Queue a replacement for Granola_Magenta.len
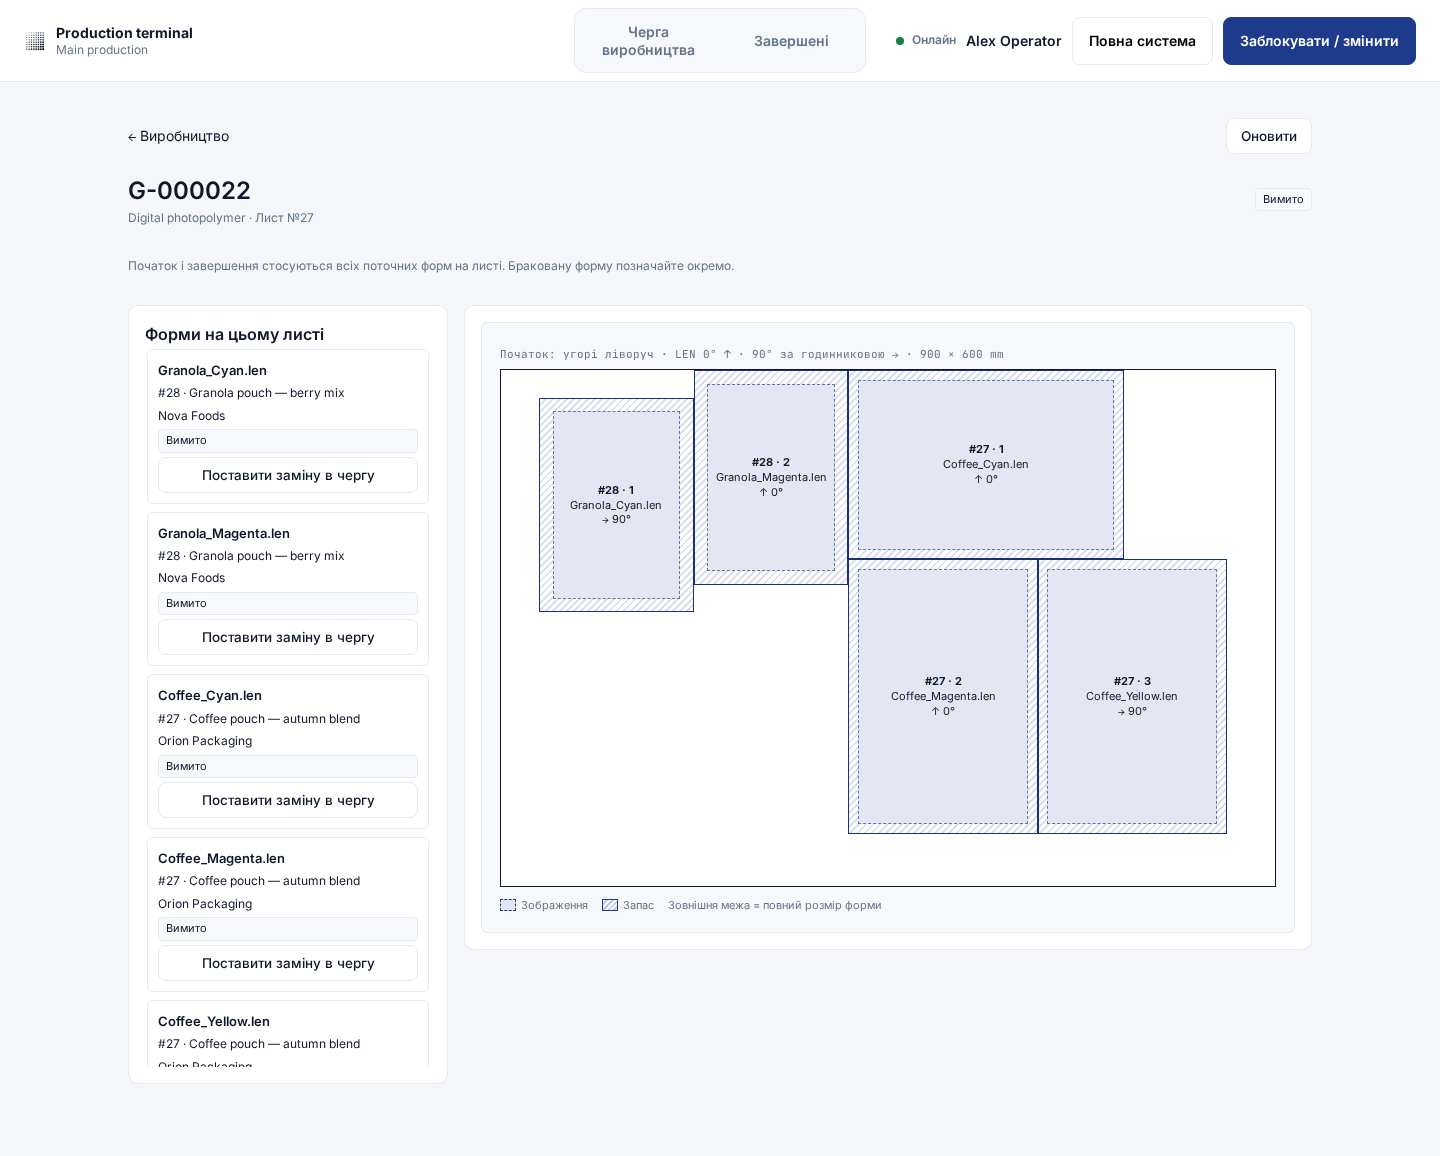 click(288, 637)
